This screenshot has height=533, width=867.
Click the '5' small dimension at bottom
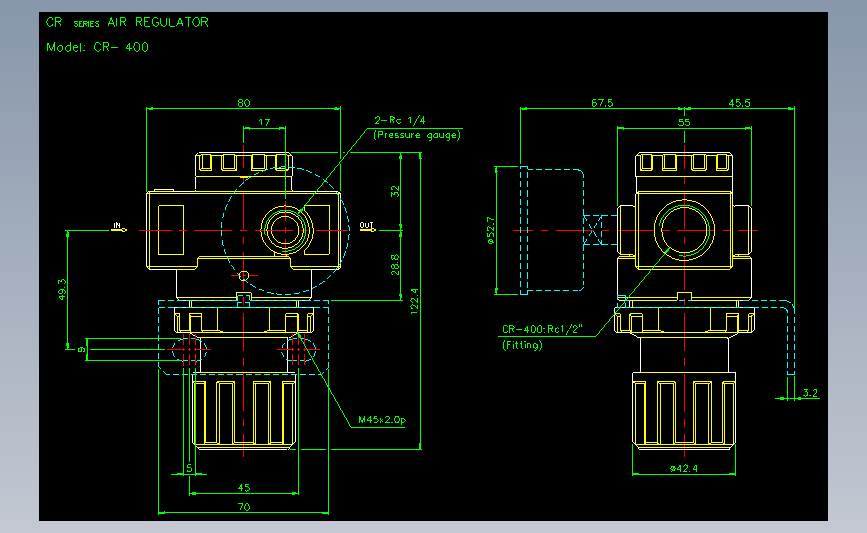[x=189, y=468]
